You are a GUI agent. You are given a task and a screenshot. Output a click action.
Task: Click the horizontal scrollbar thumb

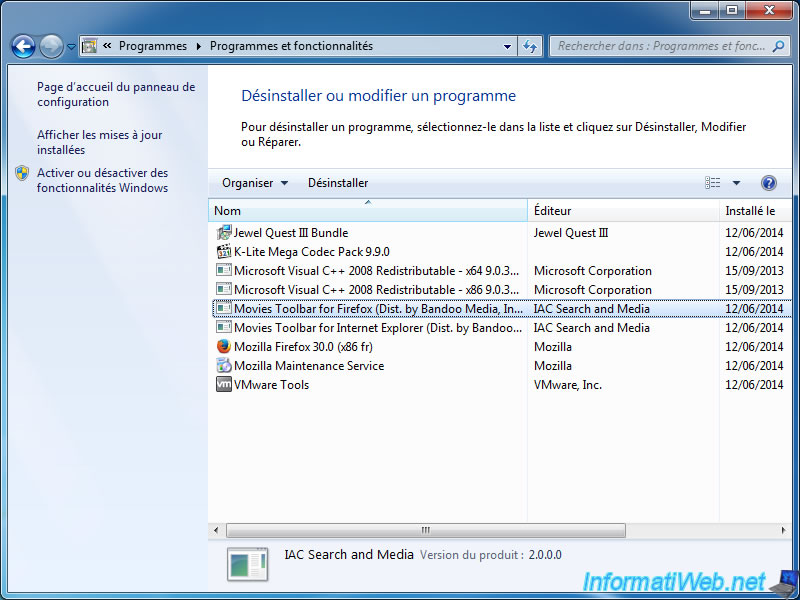pyautogui.click(x=426, y=530)
